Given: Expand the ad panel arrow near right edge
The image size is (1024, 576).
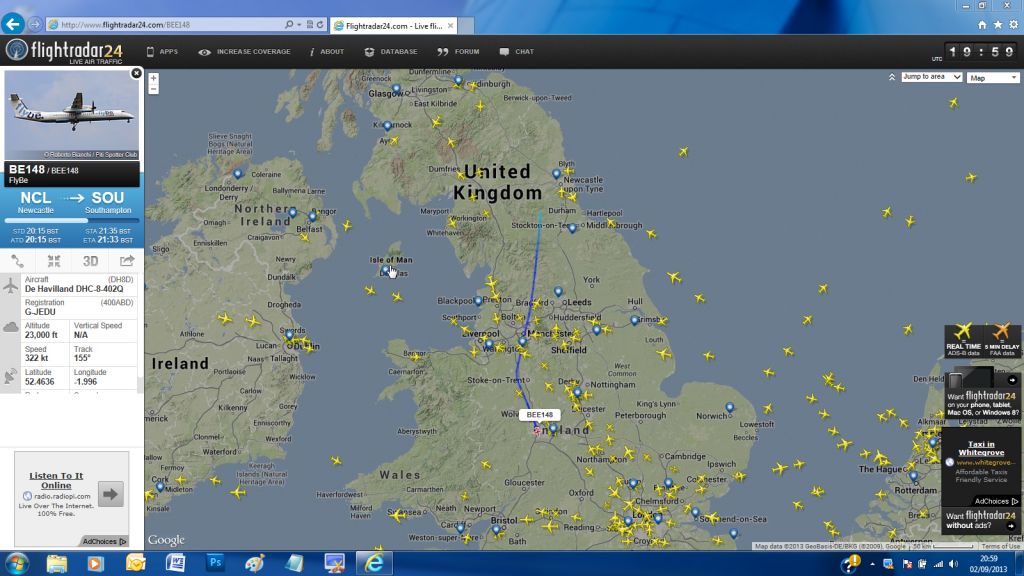Looking at the screenshot, I should [1012, 379].
